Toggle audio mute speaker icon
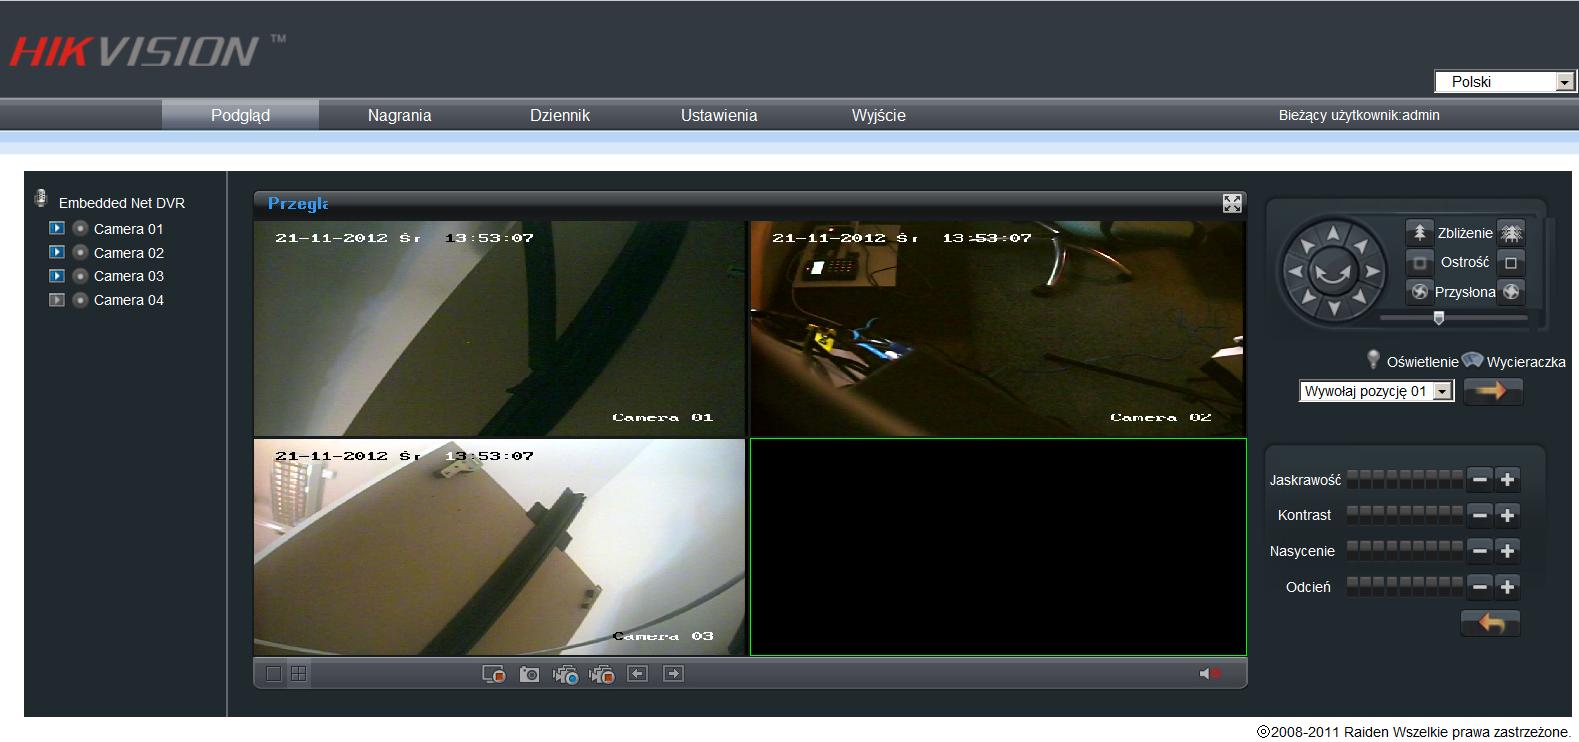Viewport: 1579px width, 742px height. pos(1210,674)
